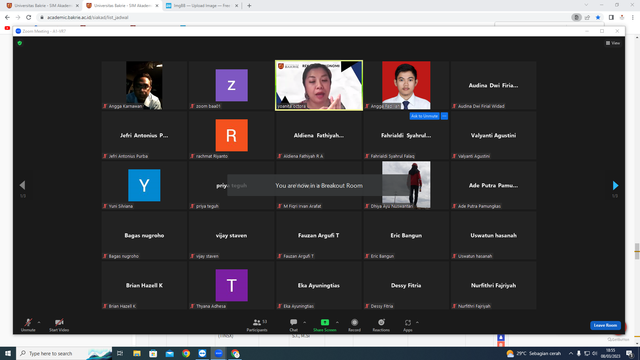Screen dimensions: 640x360
Task: Reload the page in Chrome
Action: pos(29,18)
